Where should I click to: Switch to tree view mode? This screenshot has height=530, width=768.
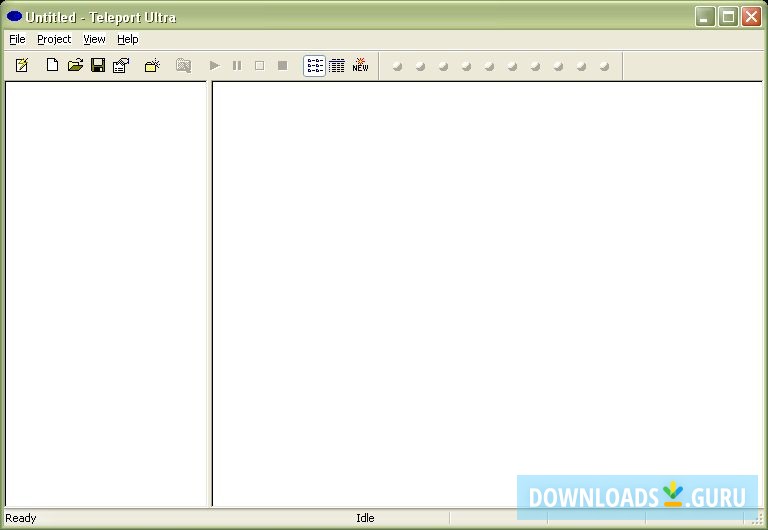[x=314, y=66]
